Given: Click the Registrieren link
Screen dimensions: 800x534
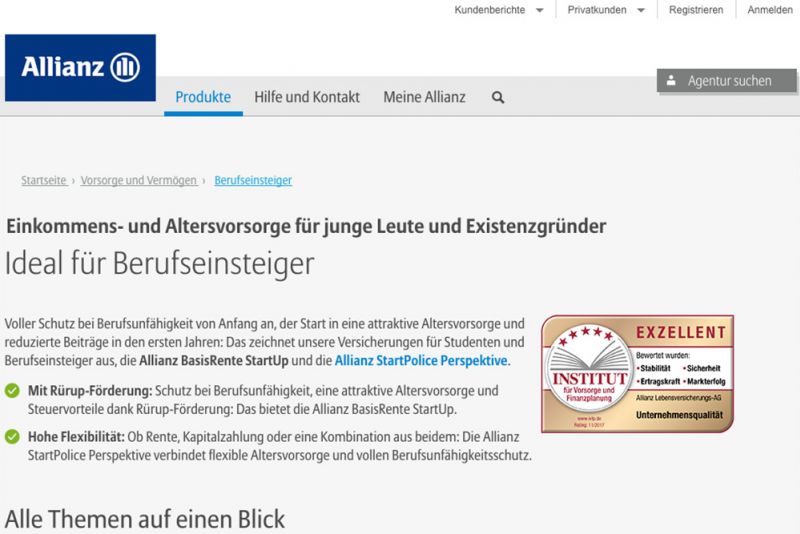Looking at the screenshot, I should pos(696,10).
